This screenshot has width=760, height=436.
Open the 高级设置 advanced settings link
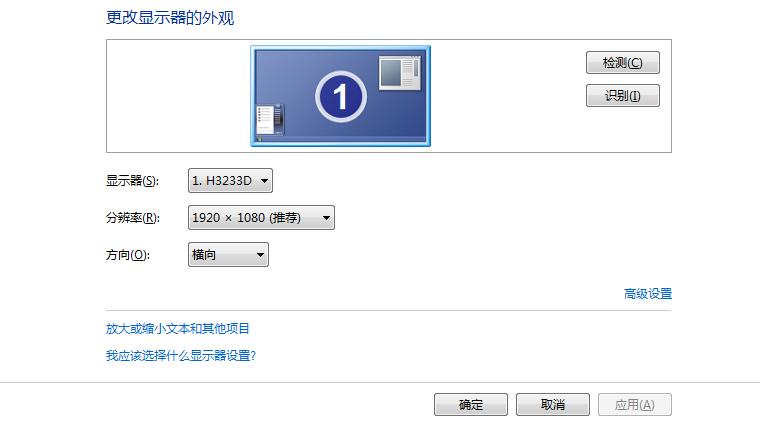[648, 294]
